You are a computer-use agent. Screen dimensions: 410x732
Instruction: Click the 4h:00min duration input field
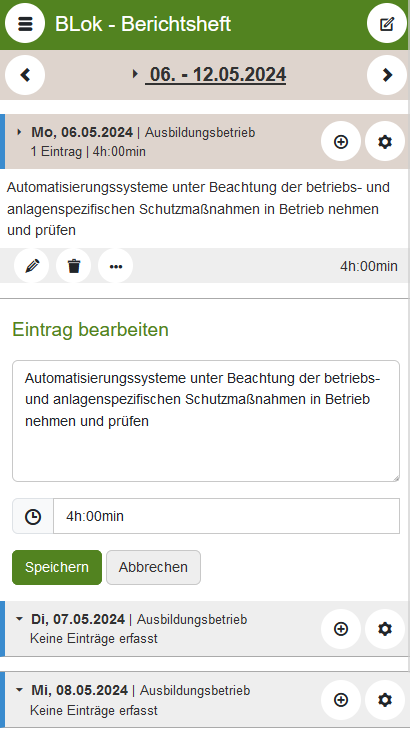tap(226, 516)
